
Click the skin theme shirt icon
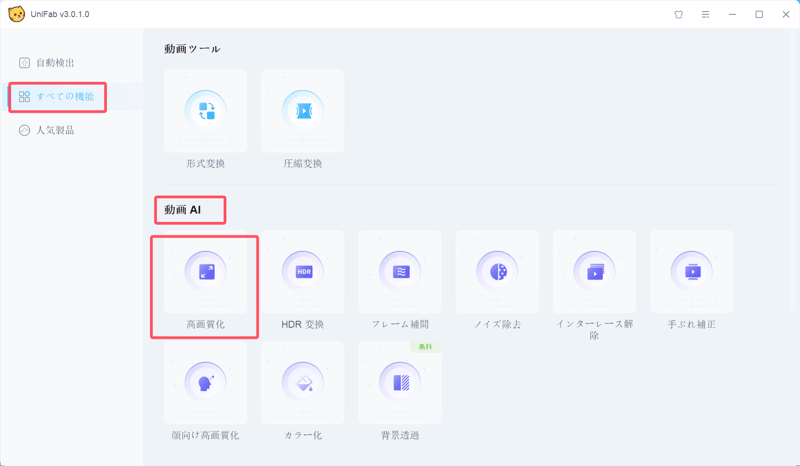coord(679,15)
